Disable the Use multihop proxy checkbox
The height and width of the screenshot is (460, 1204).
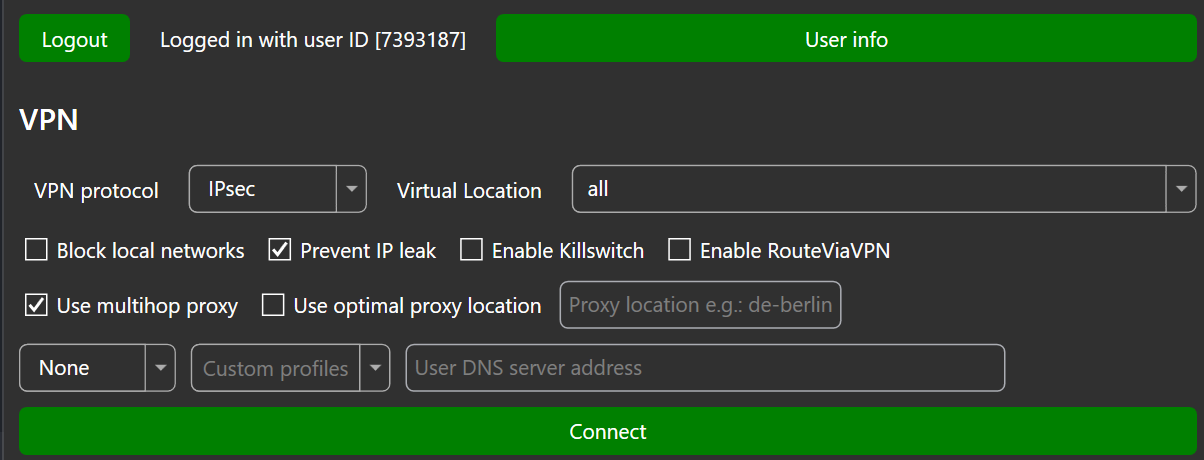coord(37,305)
